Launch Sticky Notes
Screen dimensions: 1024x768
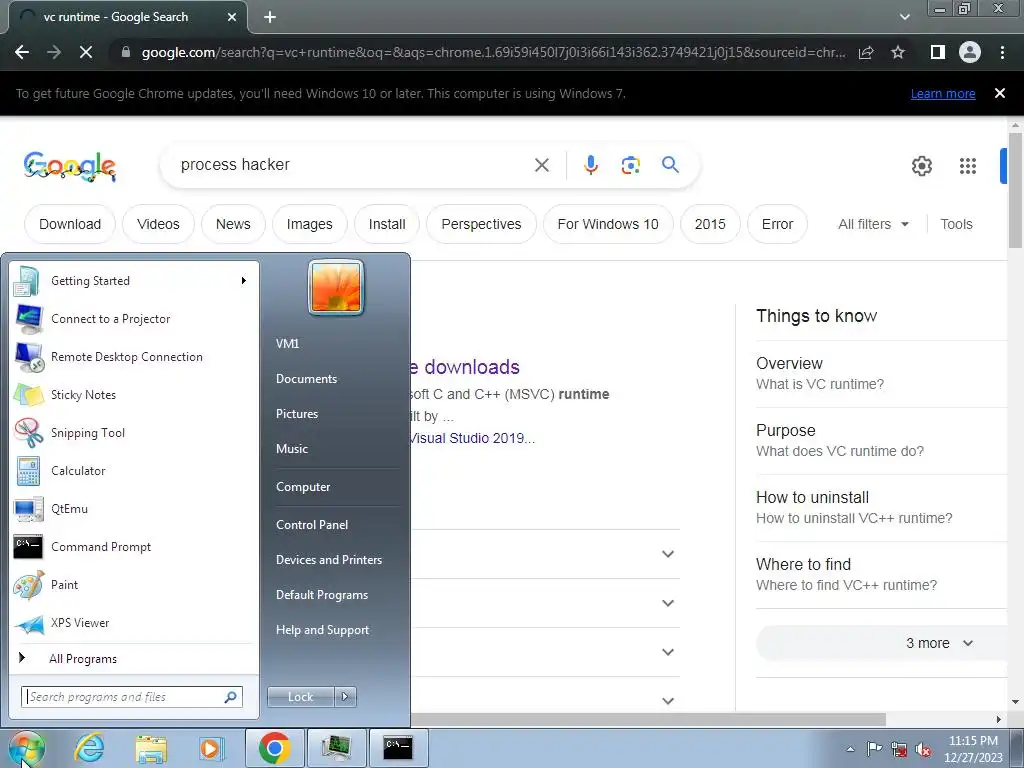(x=133, y=394)
